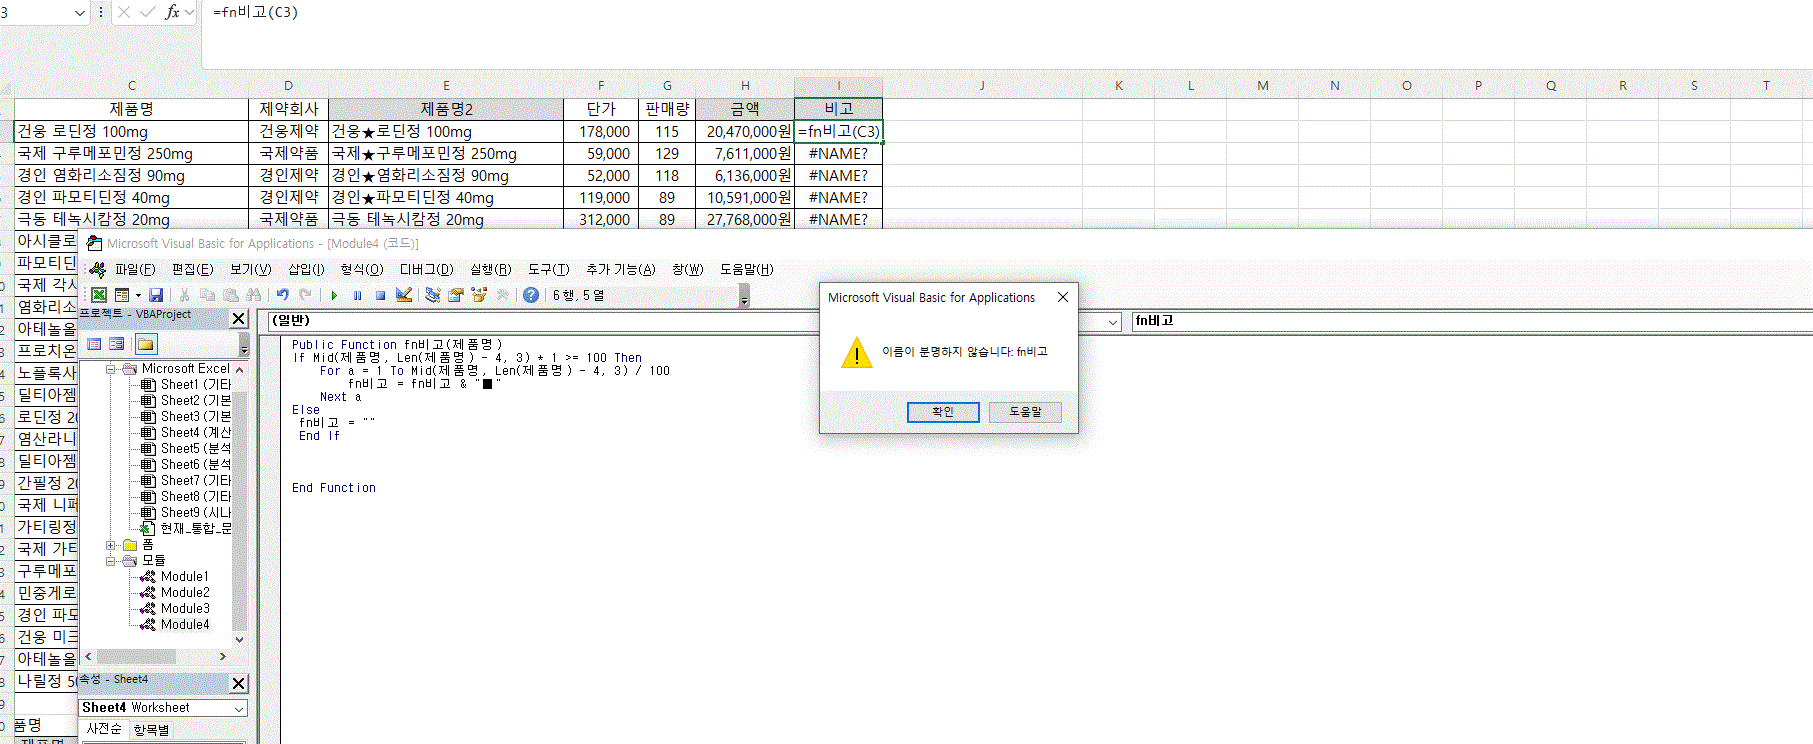Open the Sheet4 Worksheet properties dropdown
The image size is (1813, 744).
pos(239,708)
